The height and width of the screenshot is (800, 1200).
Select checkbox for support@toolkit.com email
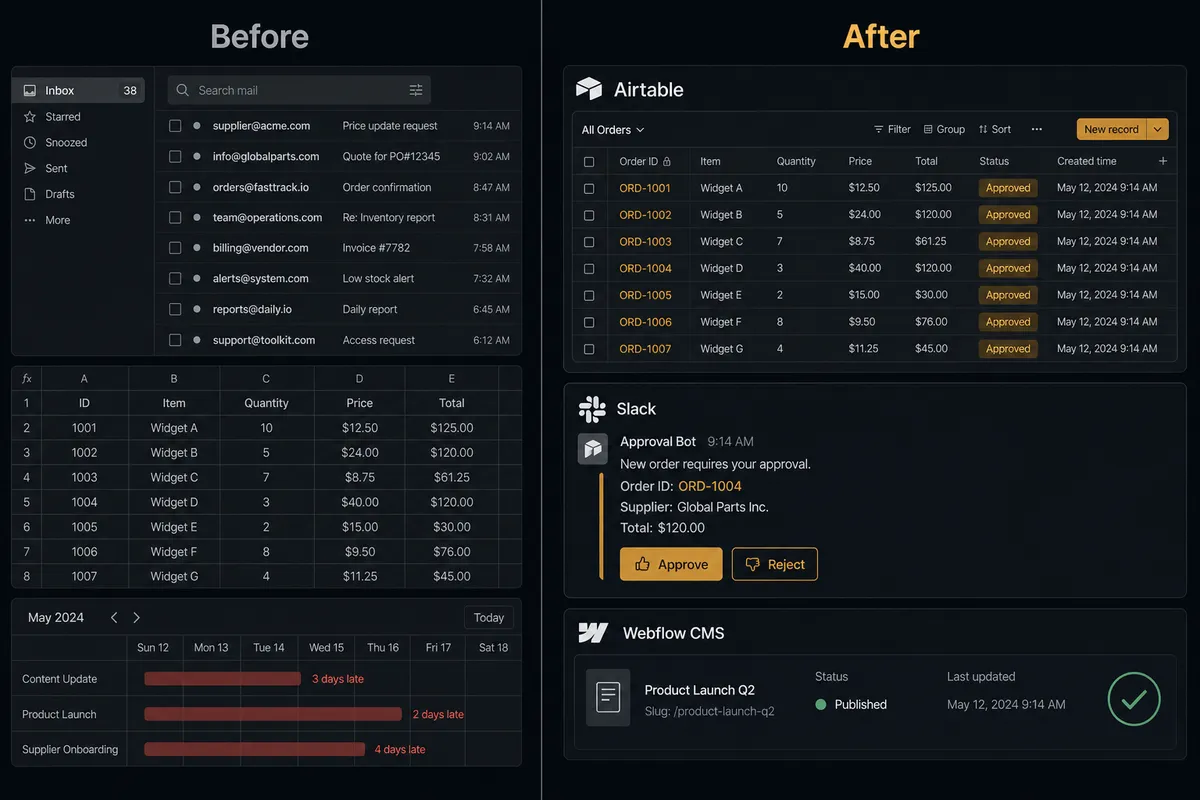(175, 340)
